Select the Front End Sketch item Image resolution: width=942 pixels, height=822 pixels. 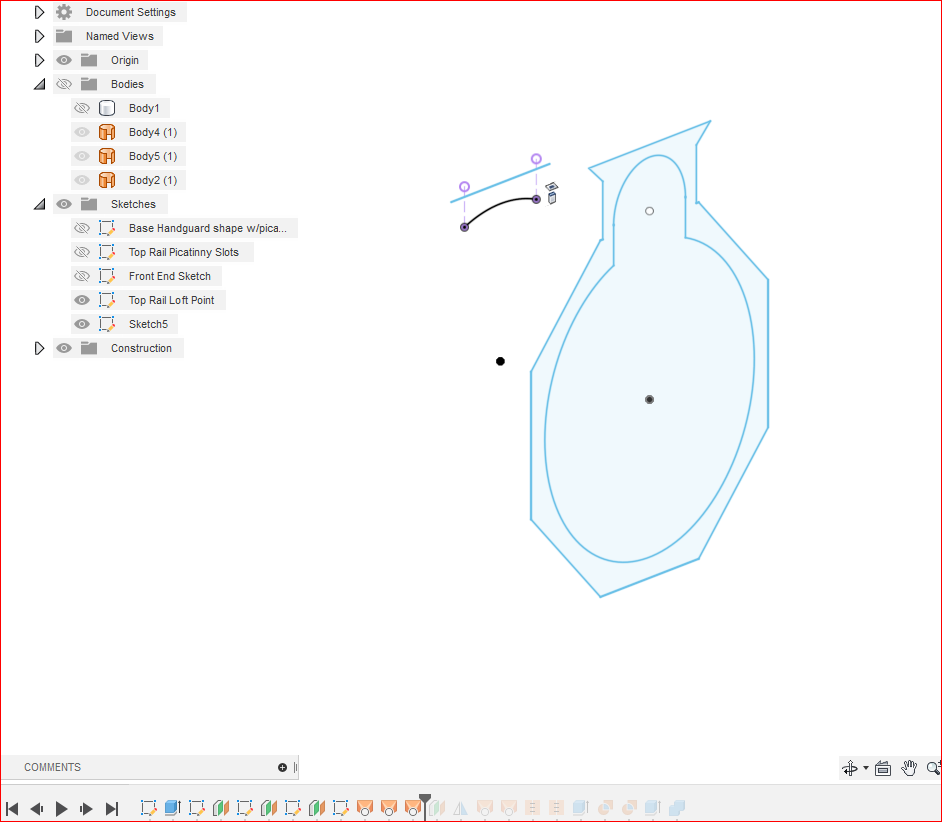170,275
